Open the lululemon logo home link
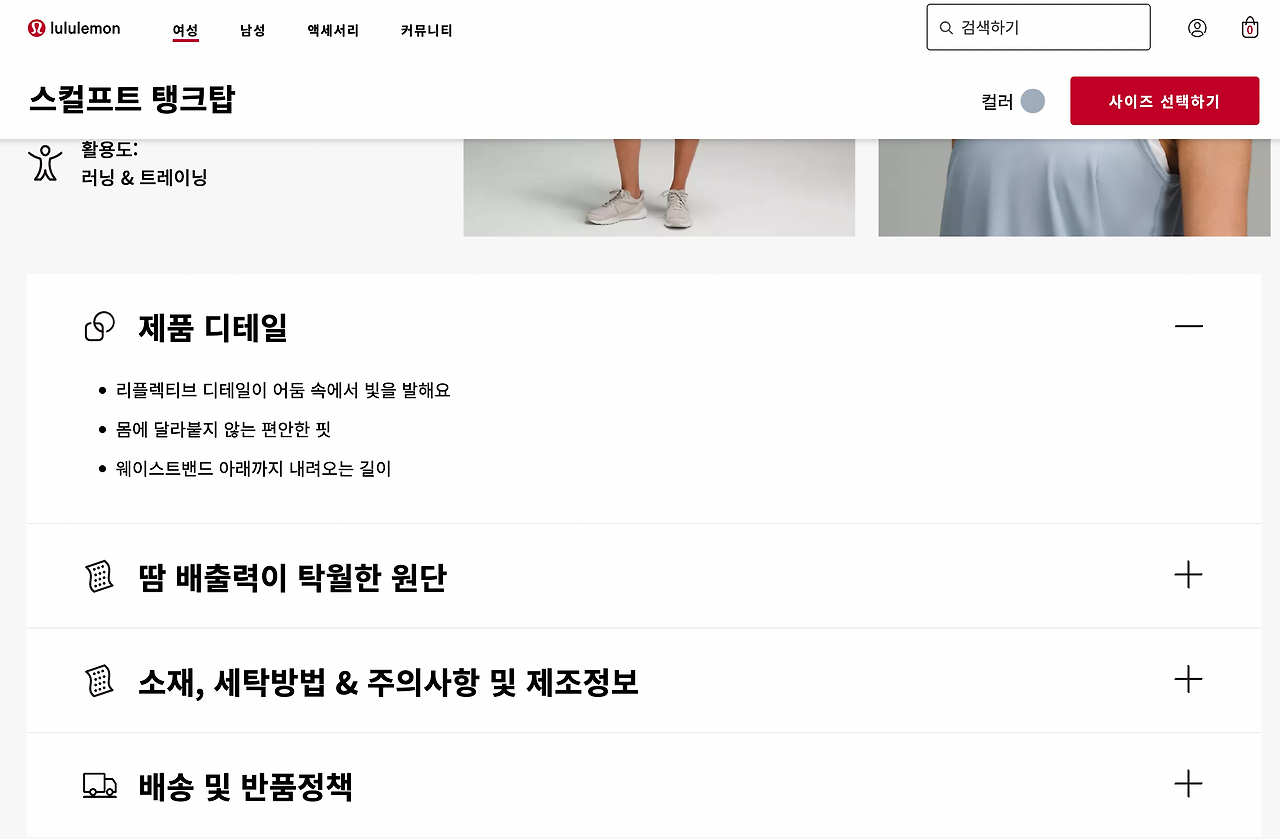This screenshot has width=1280, height=839. (74, 28)
